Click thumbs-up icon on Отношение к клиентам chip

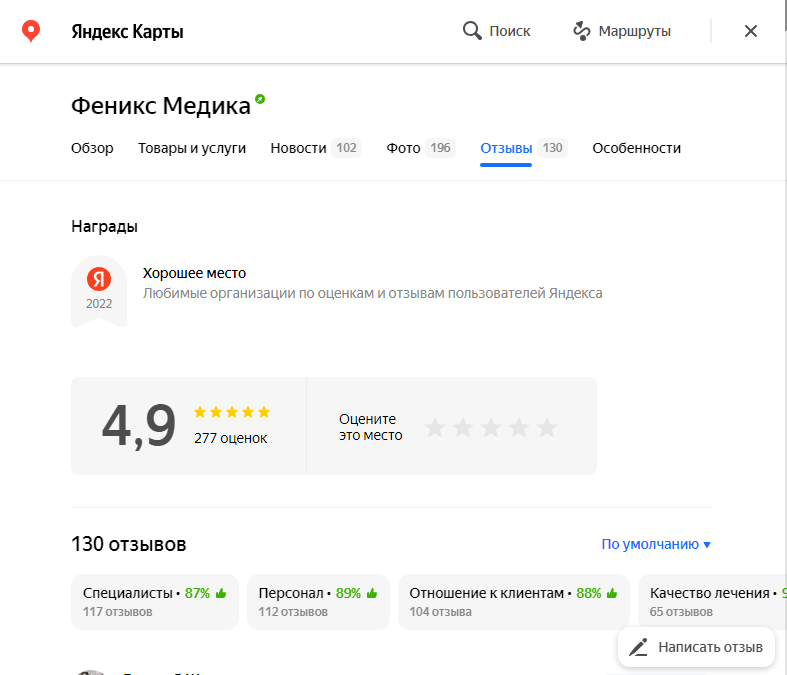612,593
